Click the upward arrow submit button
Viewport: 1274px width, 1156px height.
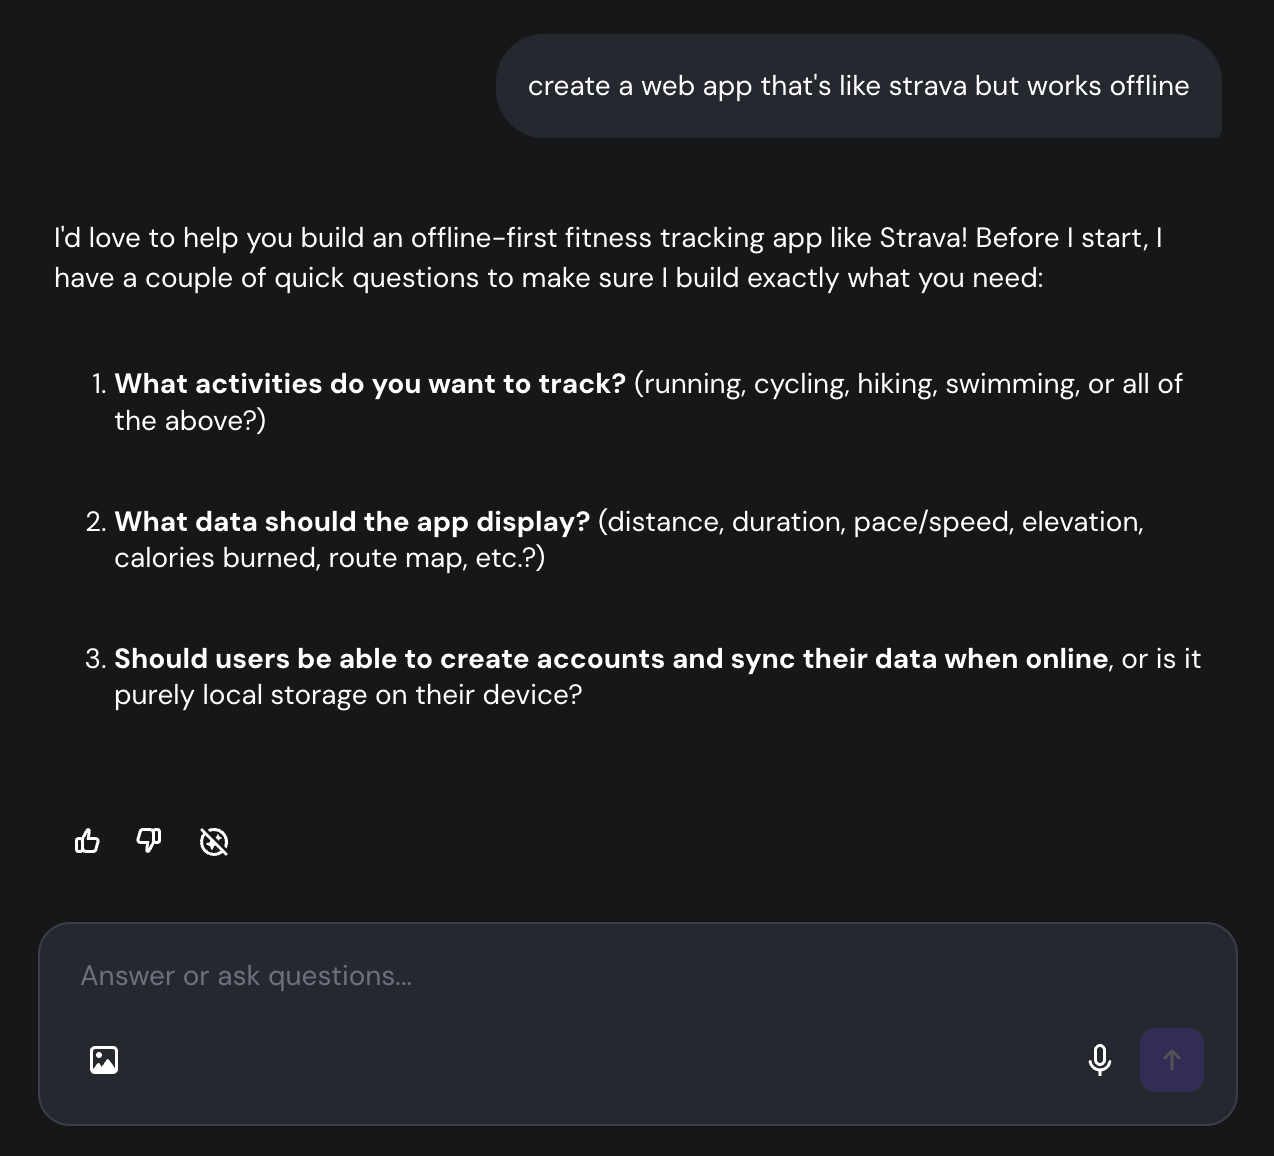[x=1171, y=1060]
